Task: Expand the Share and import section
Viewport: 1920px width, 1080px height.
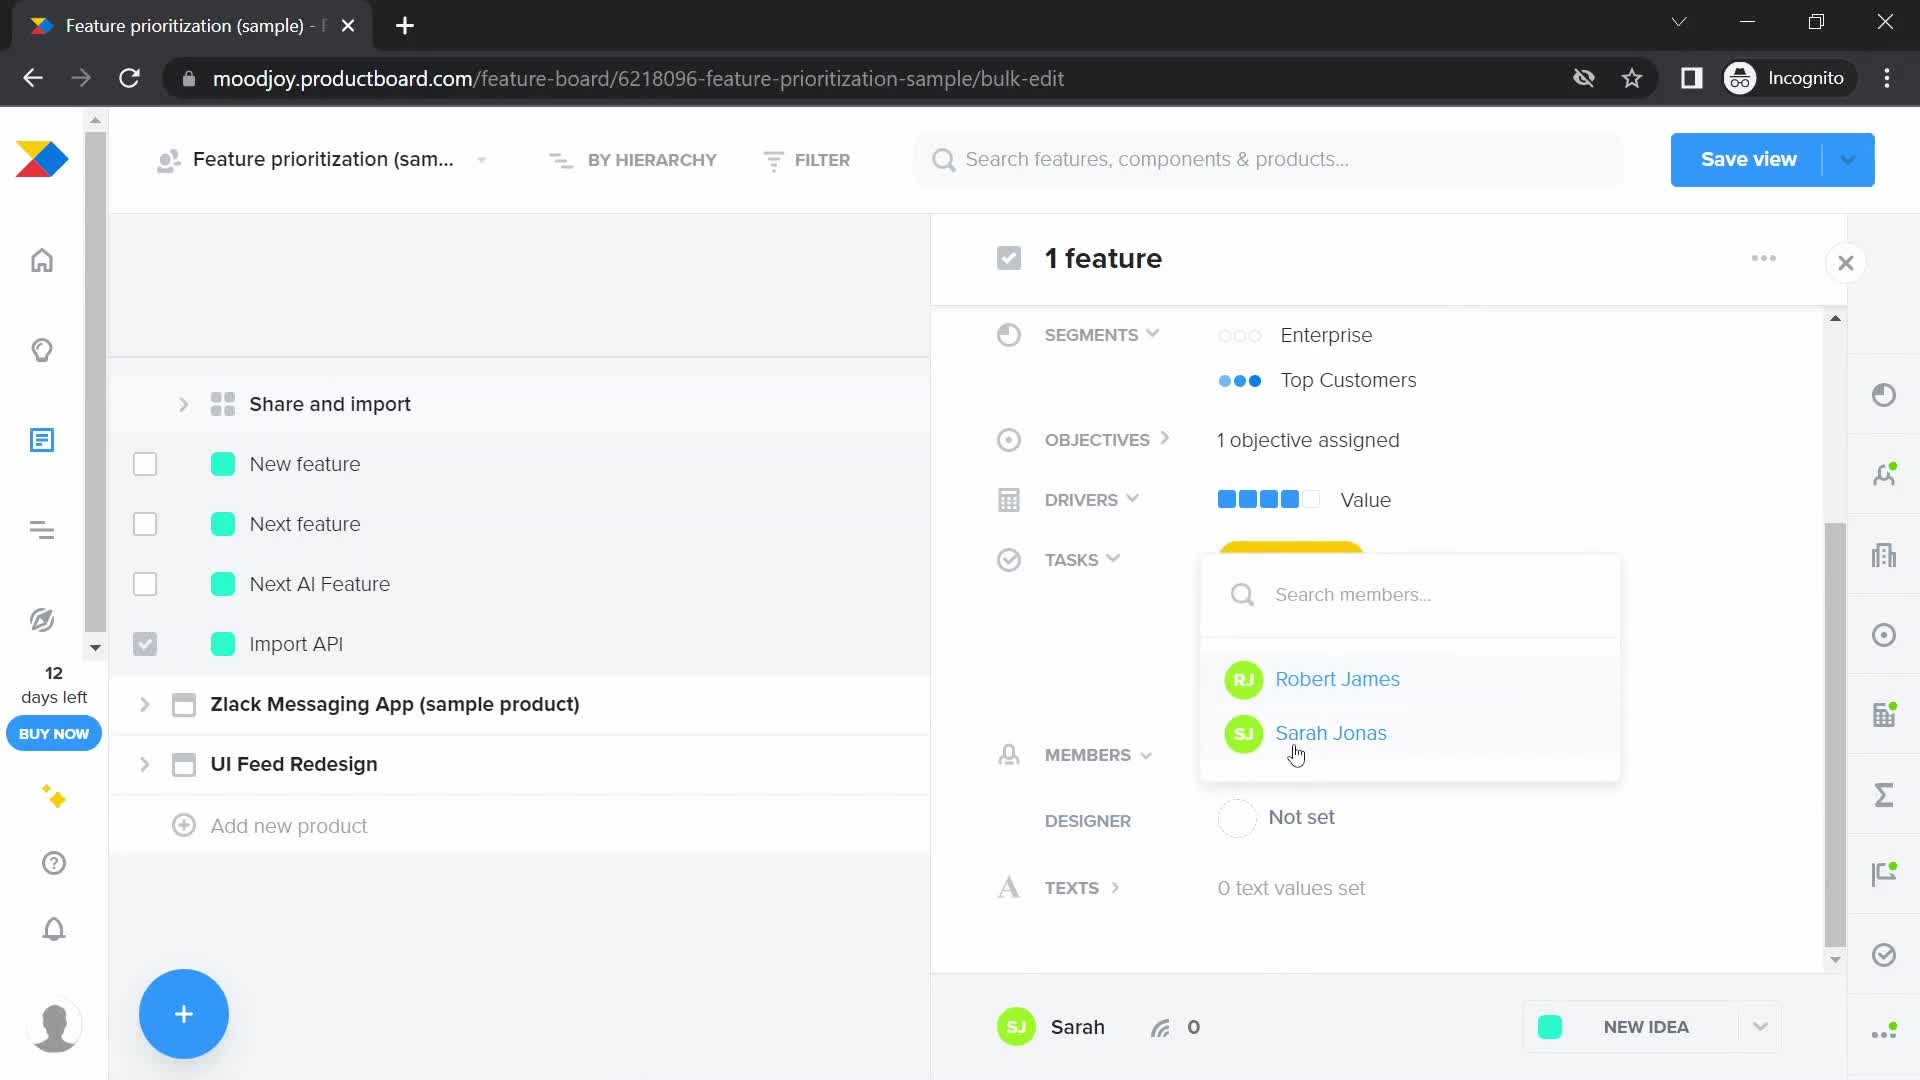Action: click(183, 404)
